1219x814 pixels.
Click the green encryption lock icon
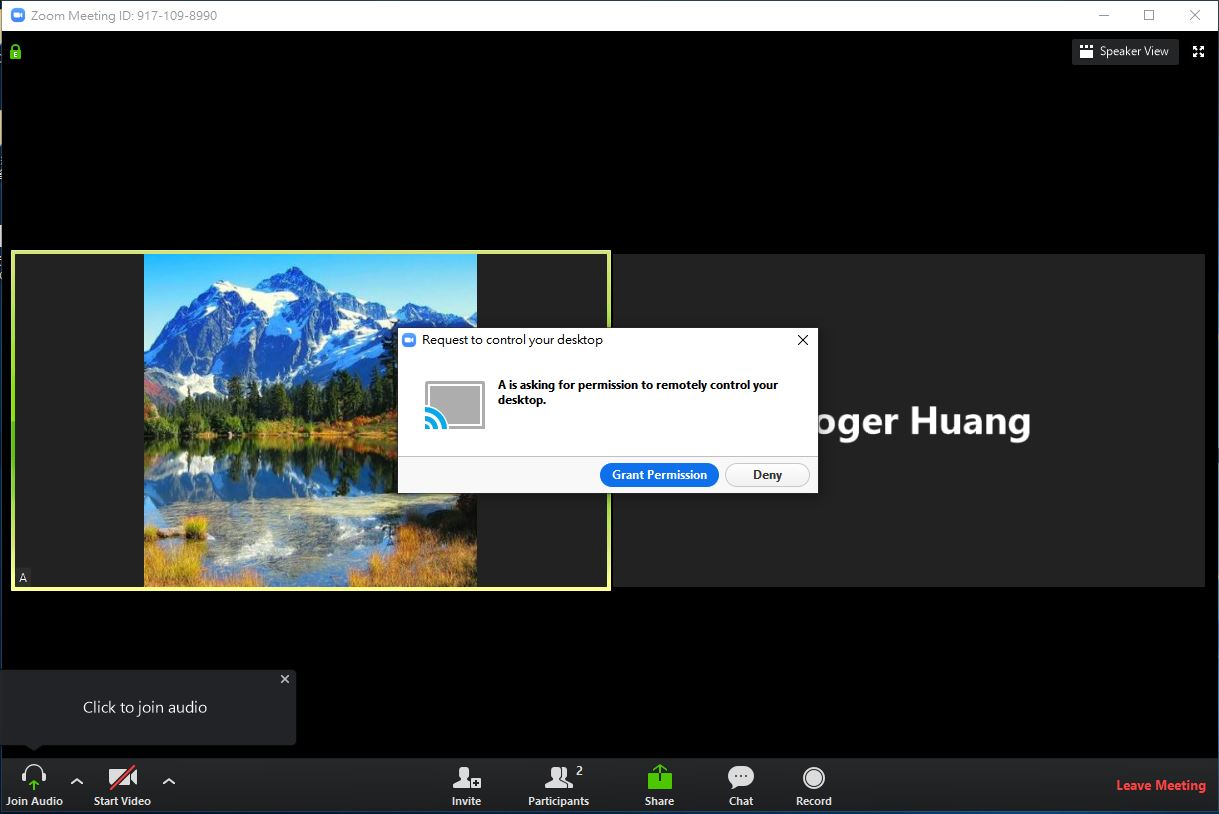(15, 52)
